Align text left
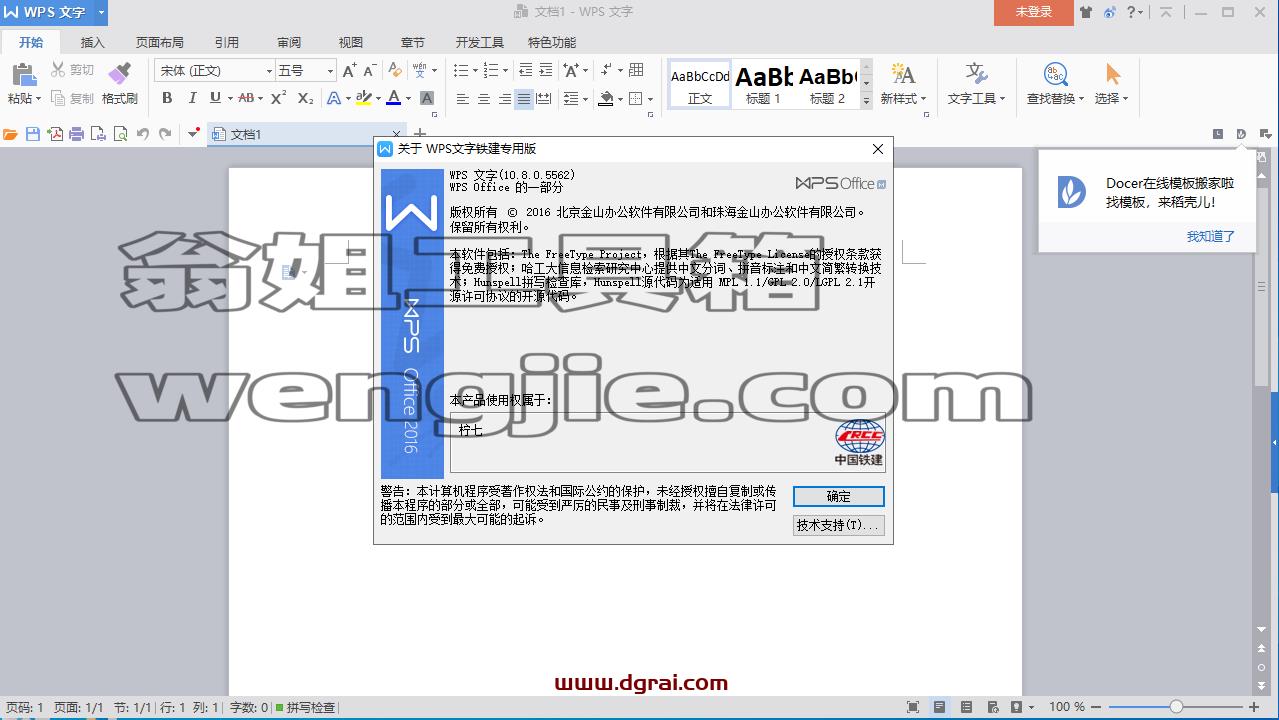Viewport: 1279px width, 720px height. [463, 99]
